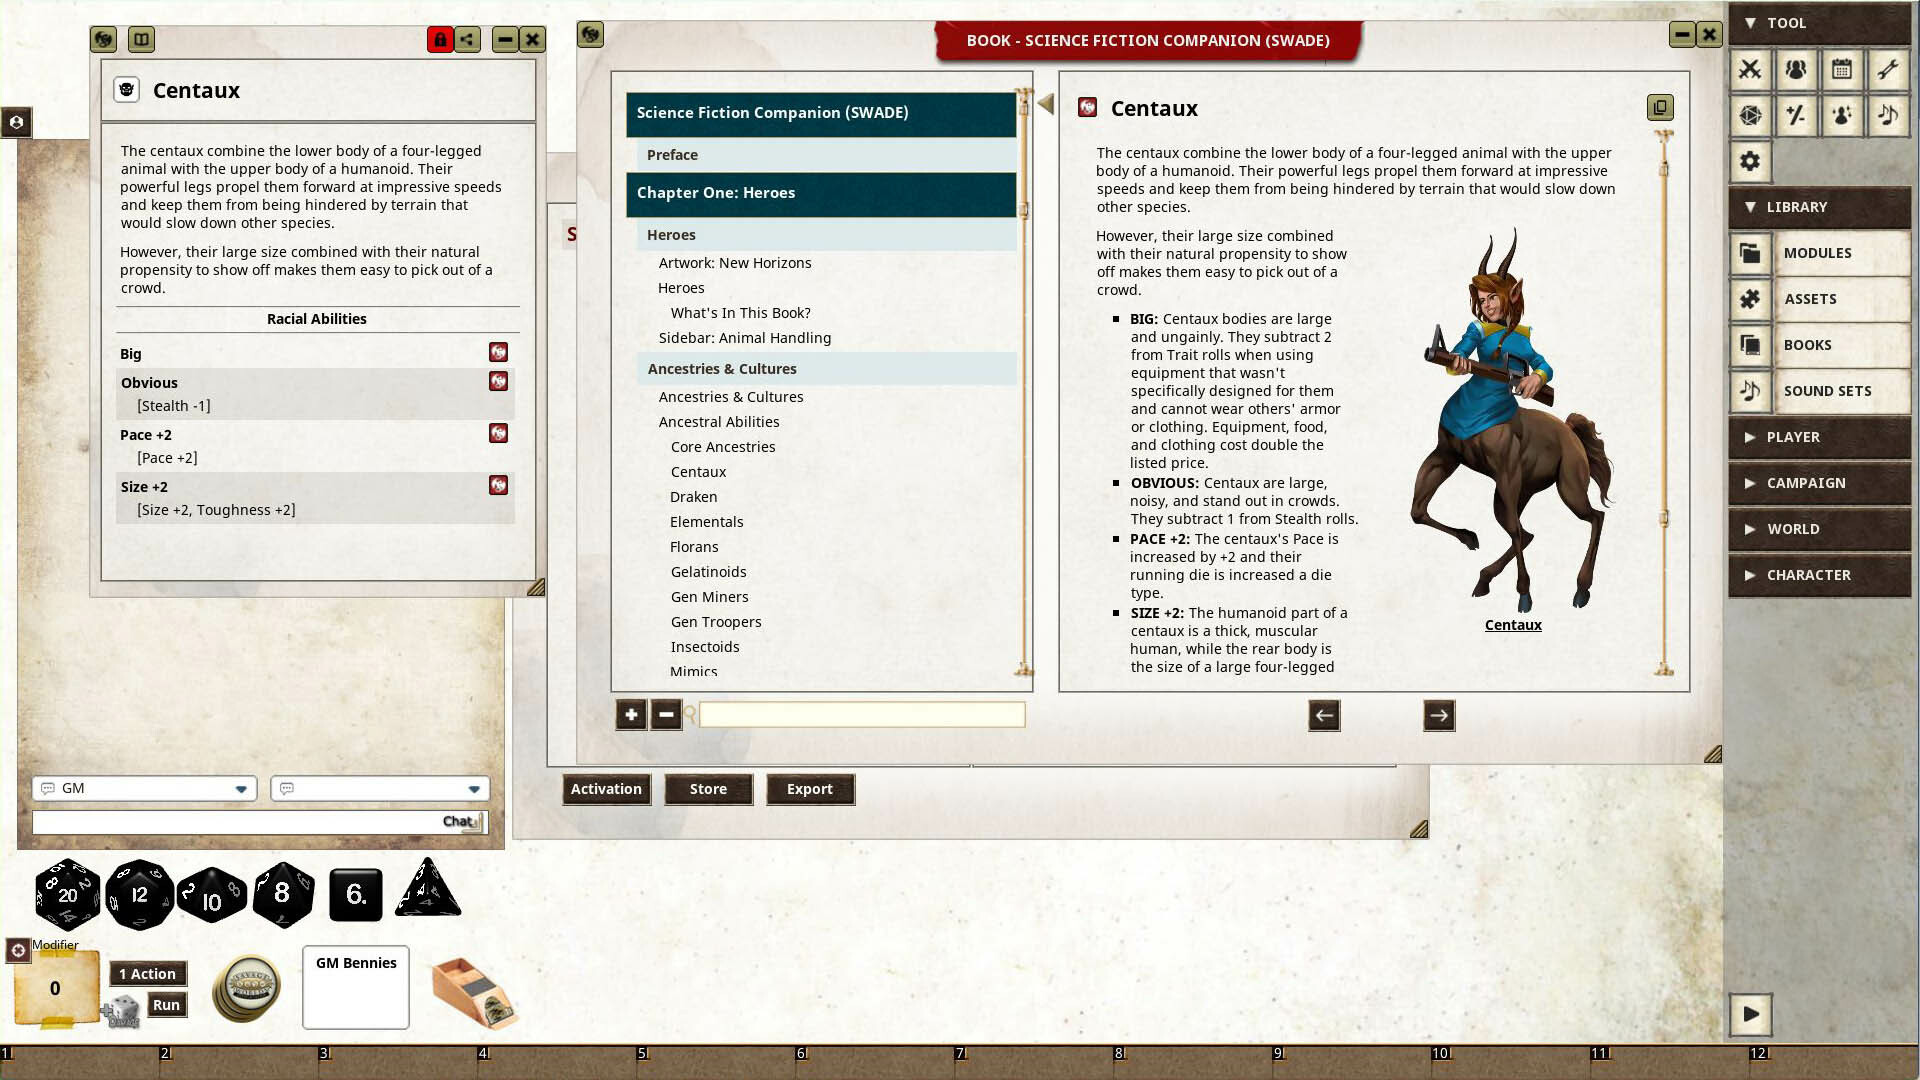This screenshot has height=1080, width=1920.
Task: Open the Party Sheet icon in Tool panel
Action: [1796, 70]
